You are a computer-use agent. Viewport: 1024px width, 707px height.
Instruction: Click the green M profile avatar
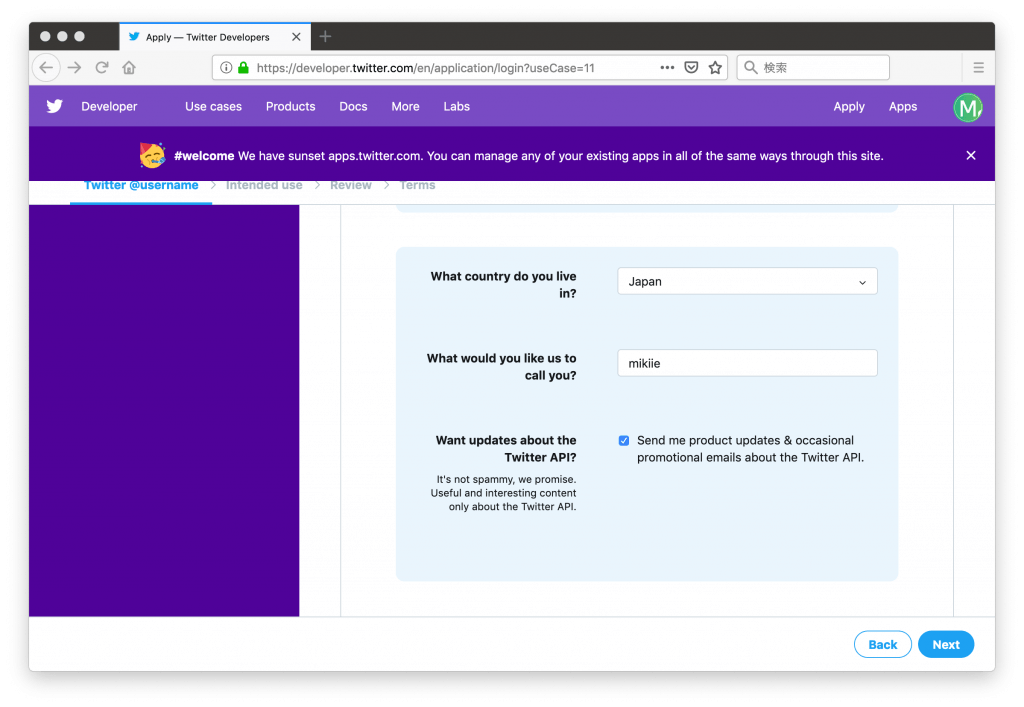(967, 107)
